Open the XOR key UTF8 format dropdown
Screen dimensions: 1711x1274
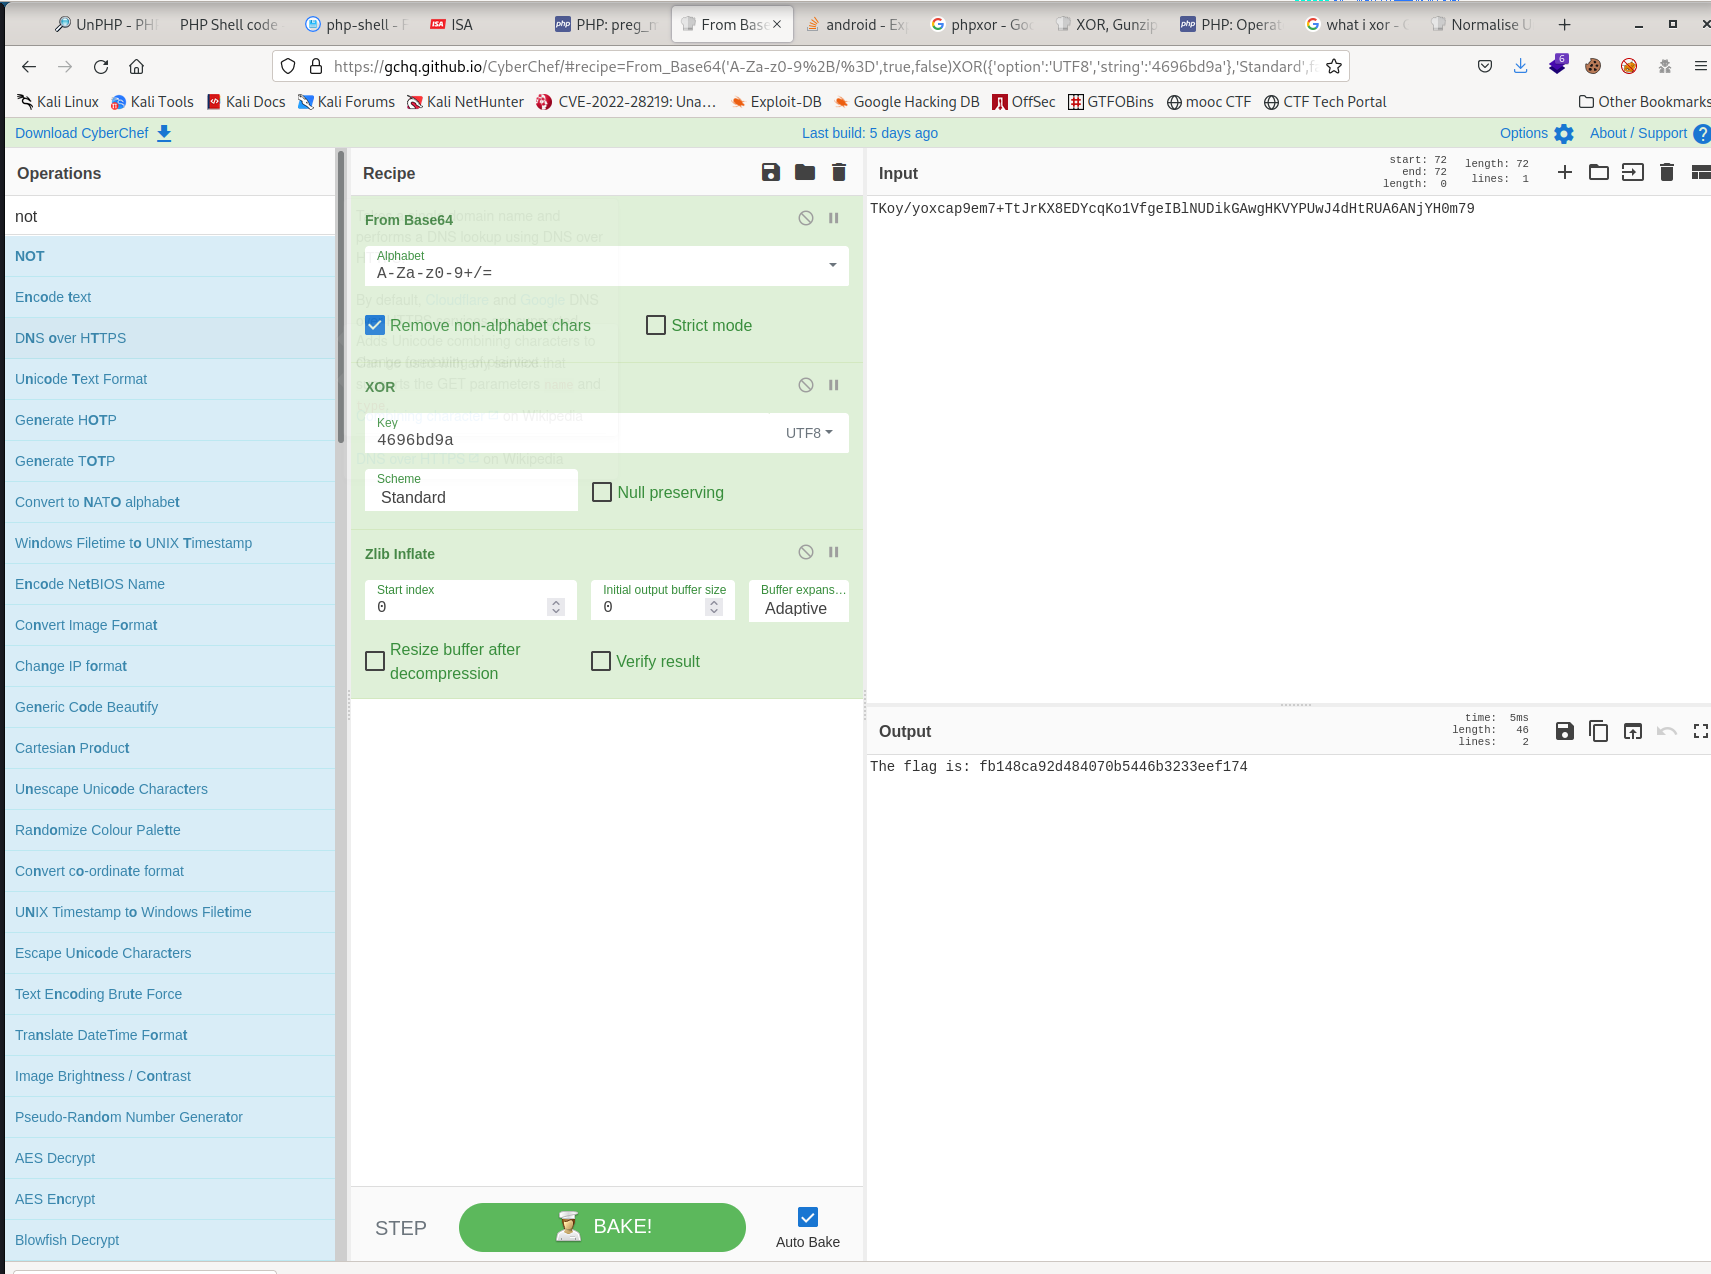809,433
